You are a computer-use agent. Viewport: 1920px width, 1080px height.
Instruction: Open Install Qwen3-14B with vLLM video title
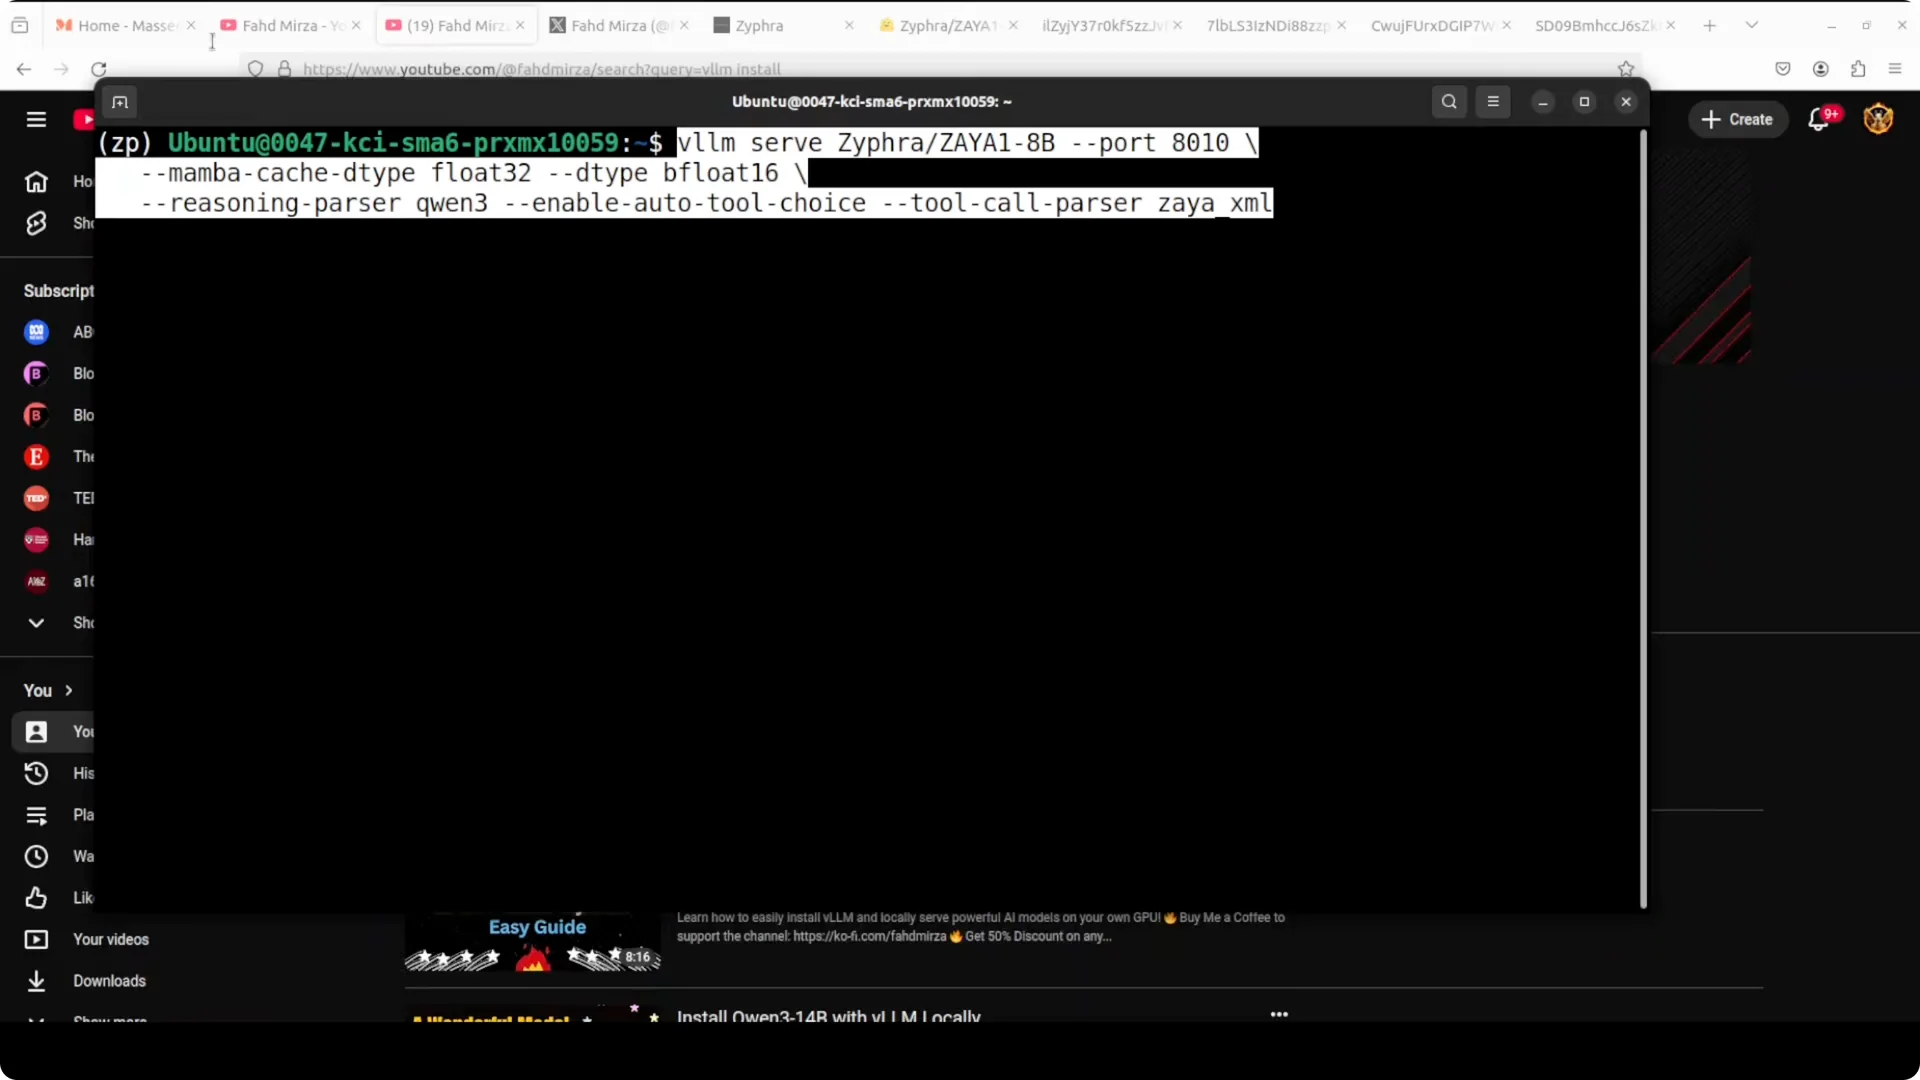pos(828,1015)
